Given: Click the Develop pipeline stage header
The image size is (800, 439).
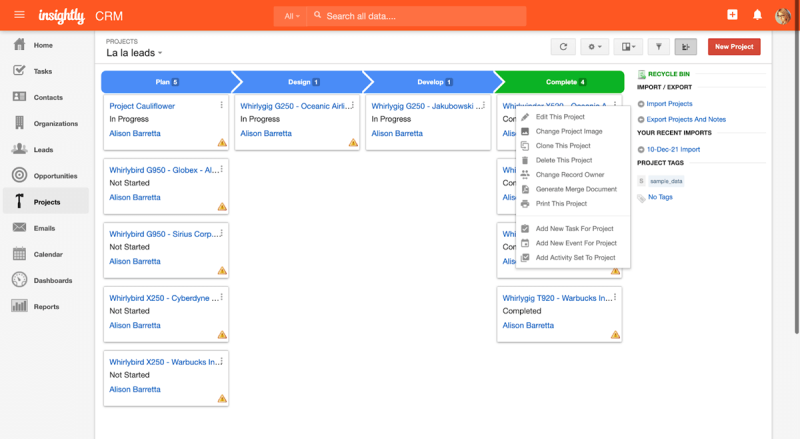Looking at the screenshot, I should (x=434, y=82).
